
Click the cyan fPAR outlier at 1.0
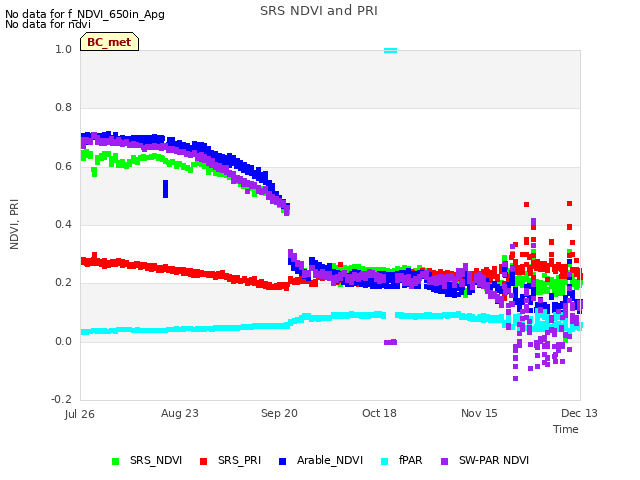(391, 51)
